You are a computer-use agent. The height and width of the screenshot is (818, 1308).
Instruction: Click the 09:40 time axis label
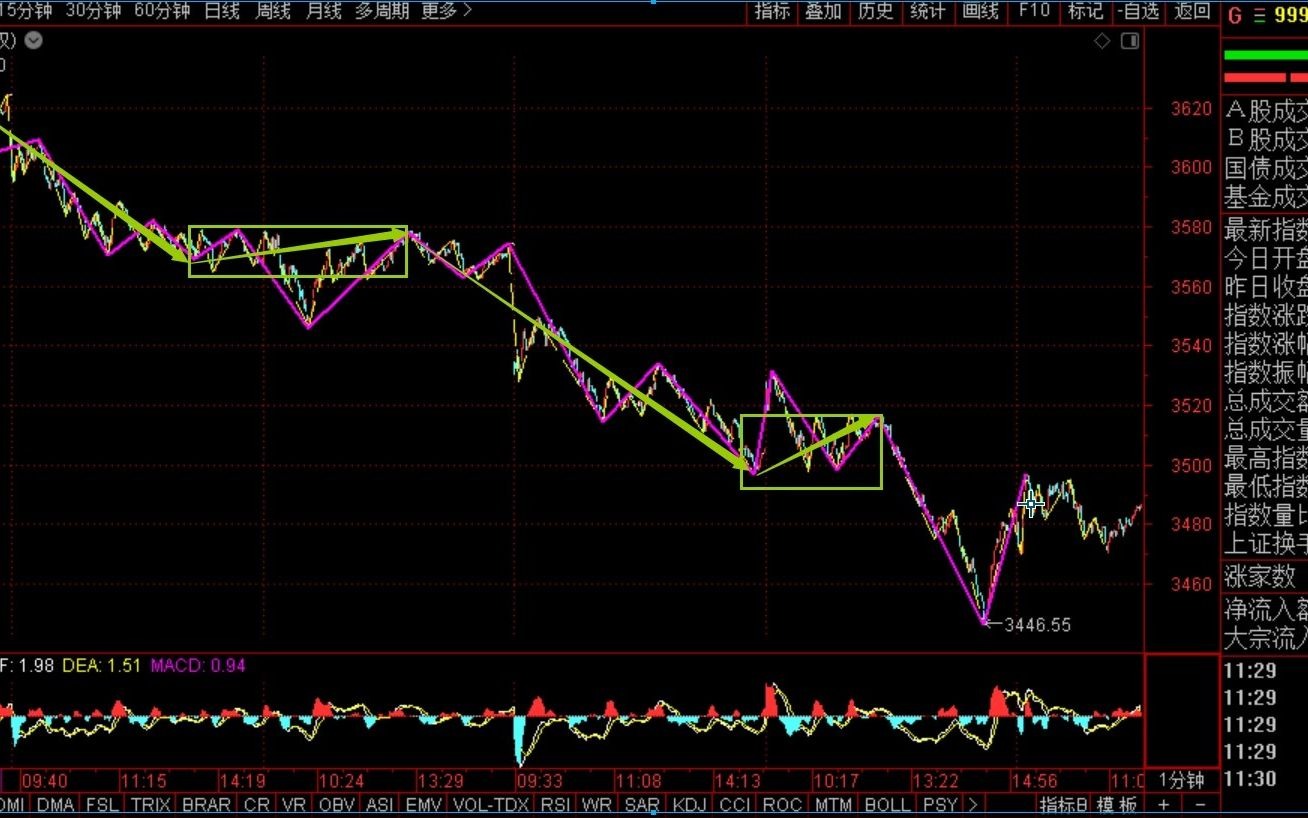[44, 780]
